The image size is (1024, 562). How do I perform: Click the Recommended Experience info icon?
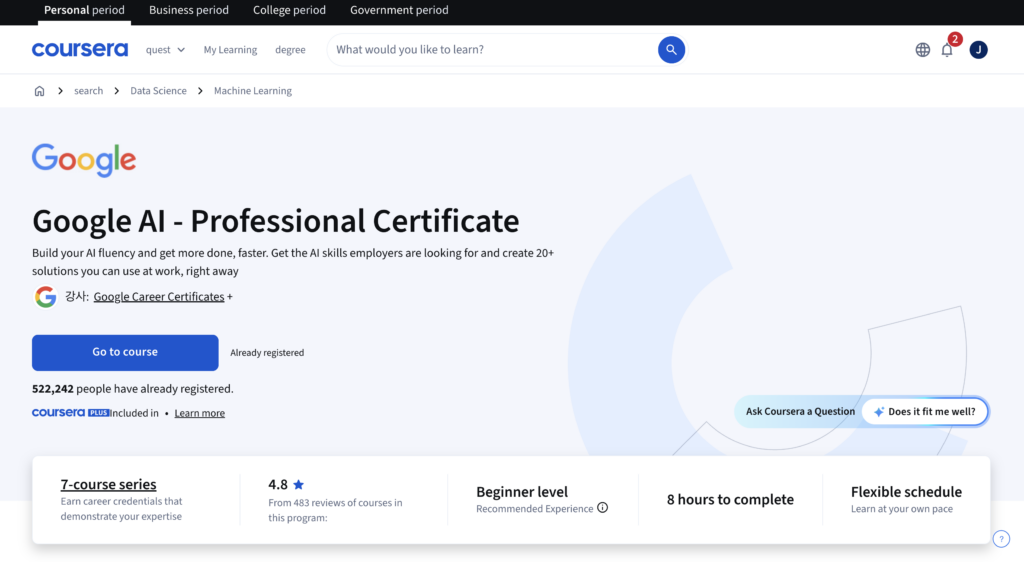[602, 508]
